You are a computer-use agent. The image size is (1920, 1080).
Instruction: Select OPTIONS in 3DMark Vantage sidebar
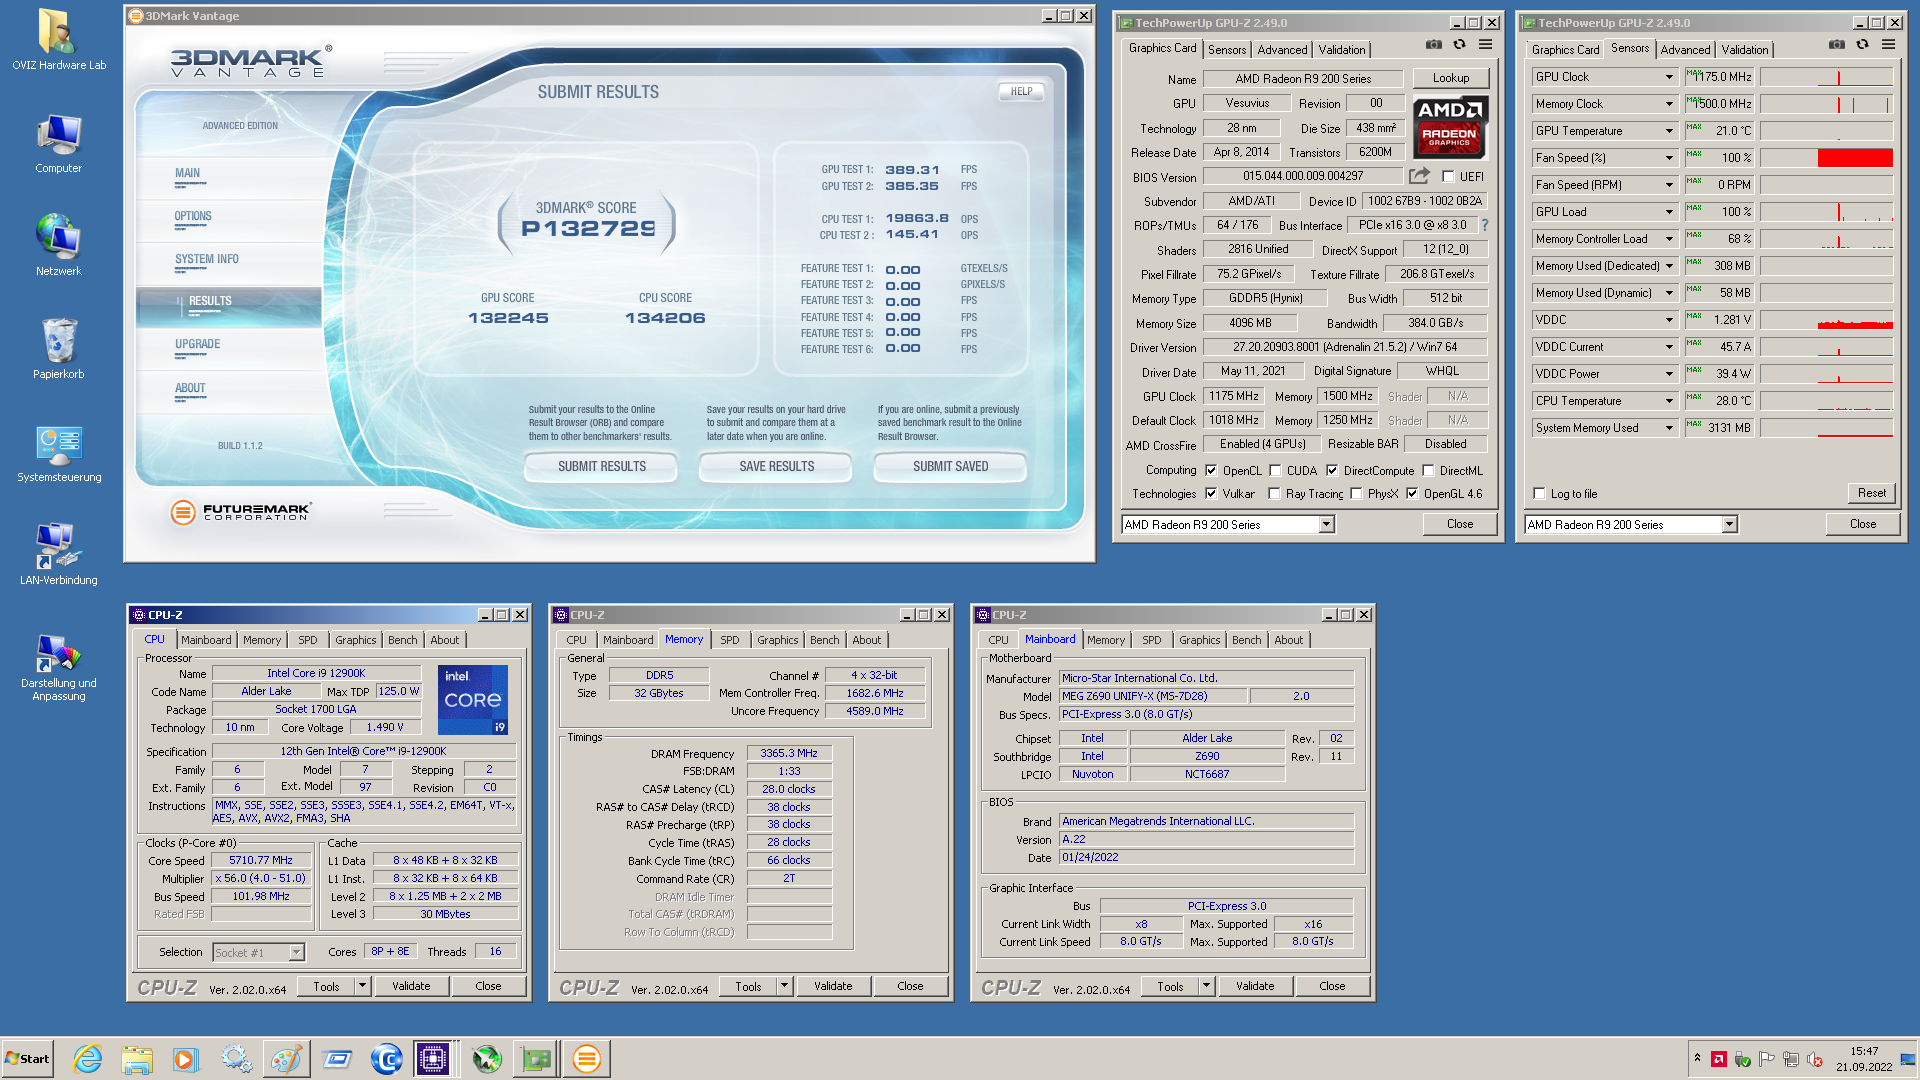[x=193, y=216]
